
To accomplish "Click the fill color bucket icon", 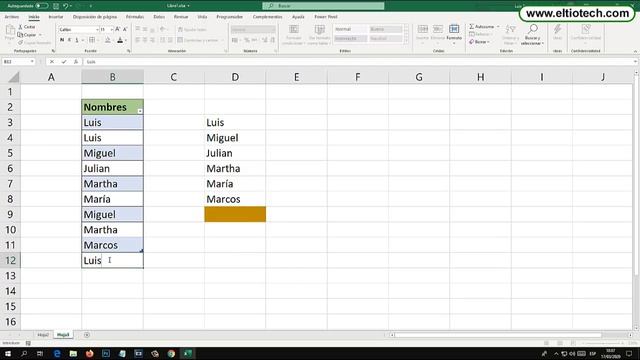I will (108, 40).
